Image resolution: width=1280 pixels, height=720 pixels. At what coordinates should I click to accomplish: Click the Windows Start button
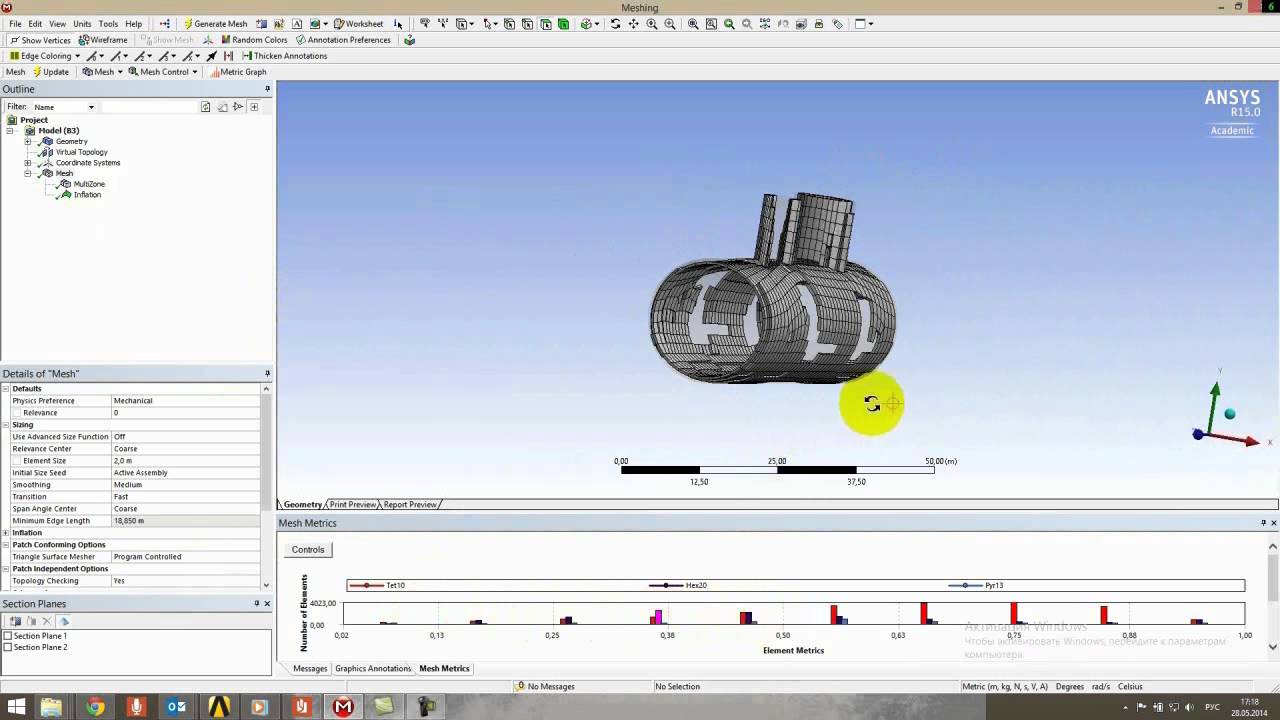pos(16,707)
